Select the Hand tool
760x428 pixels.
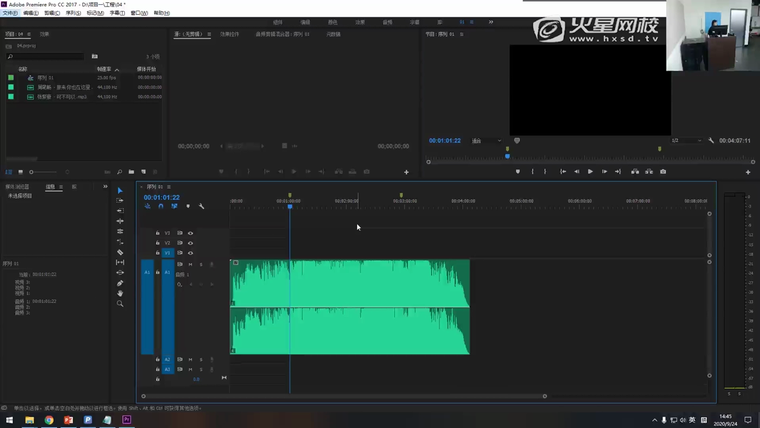120,293
